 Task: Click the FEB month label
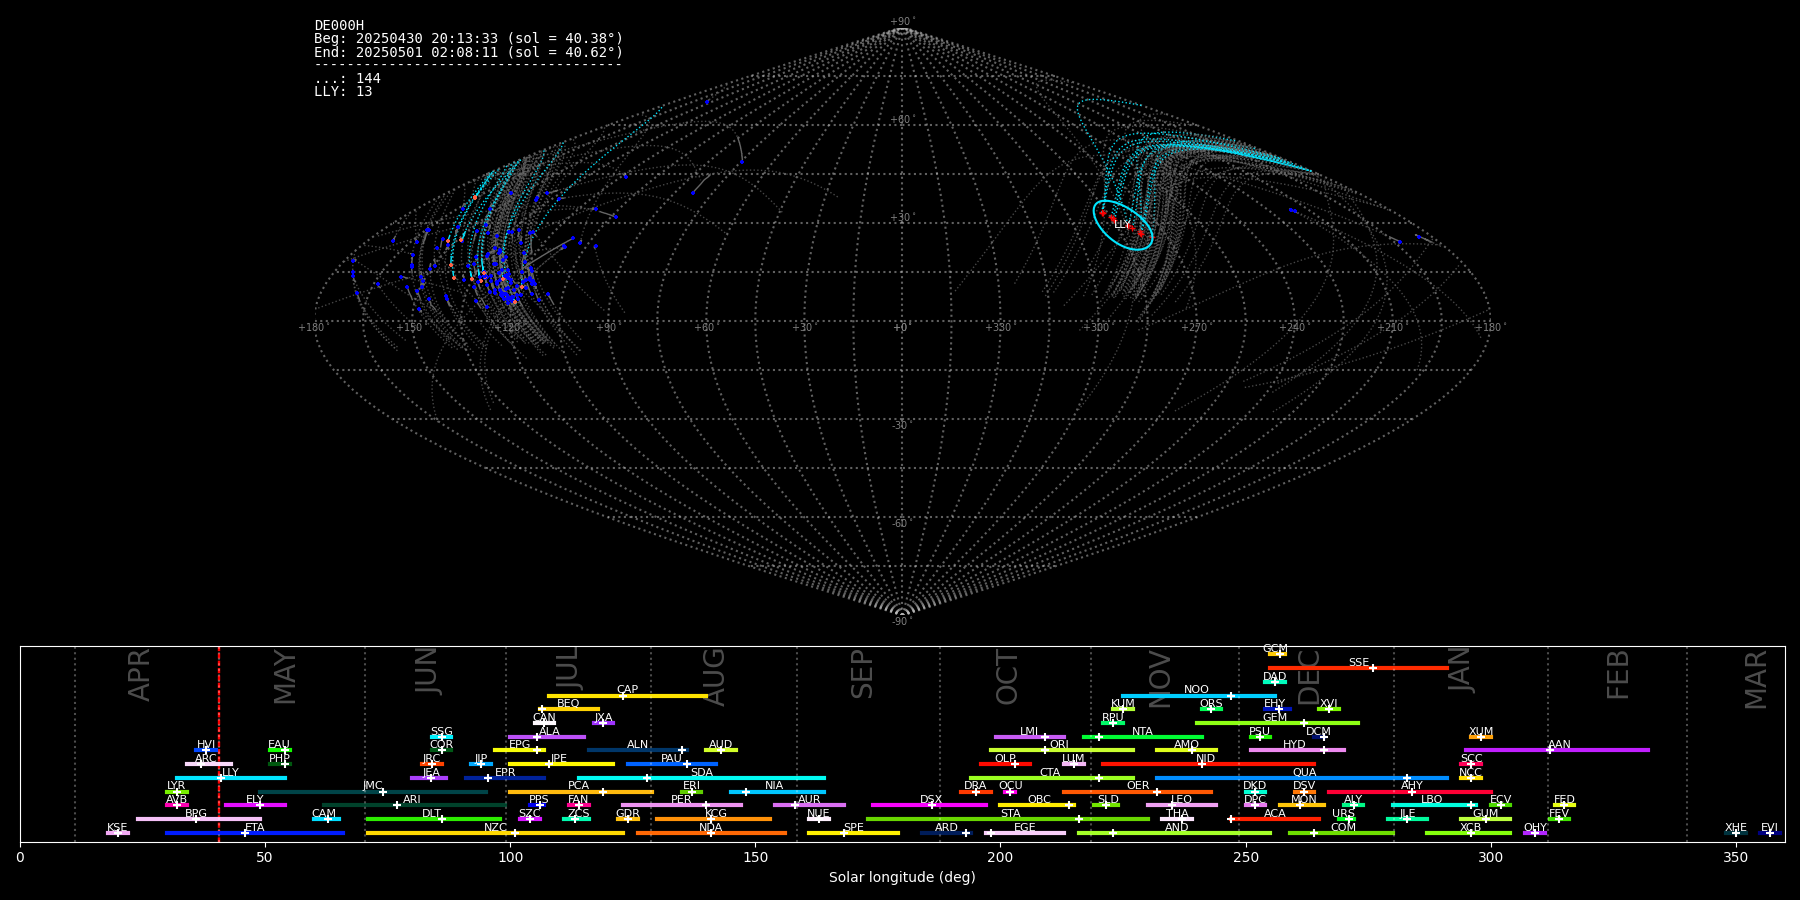tap(1618, 675)
